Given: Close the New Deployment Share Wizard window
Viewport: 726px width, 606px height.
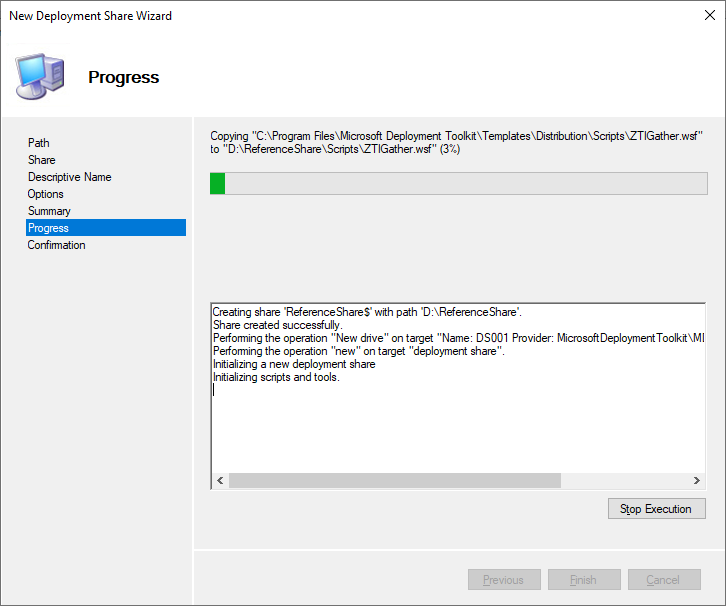Looking at the screenshot, I should pos(709,15).
